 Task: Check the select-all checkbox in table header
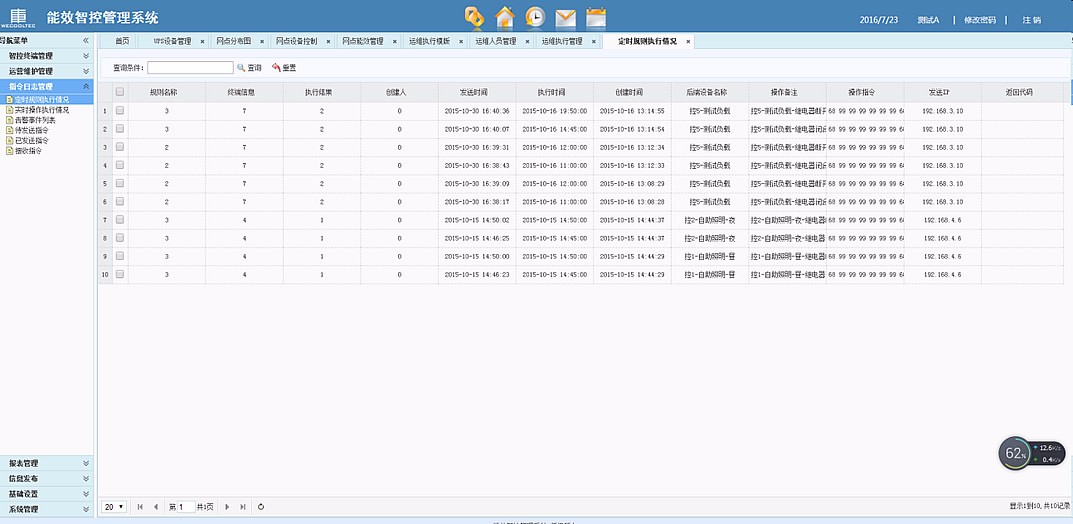click(x=120, y=92)
